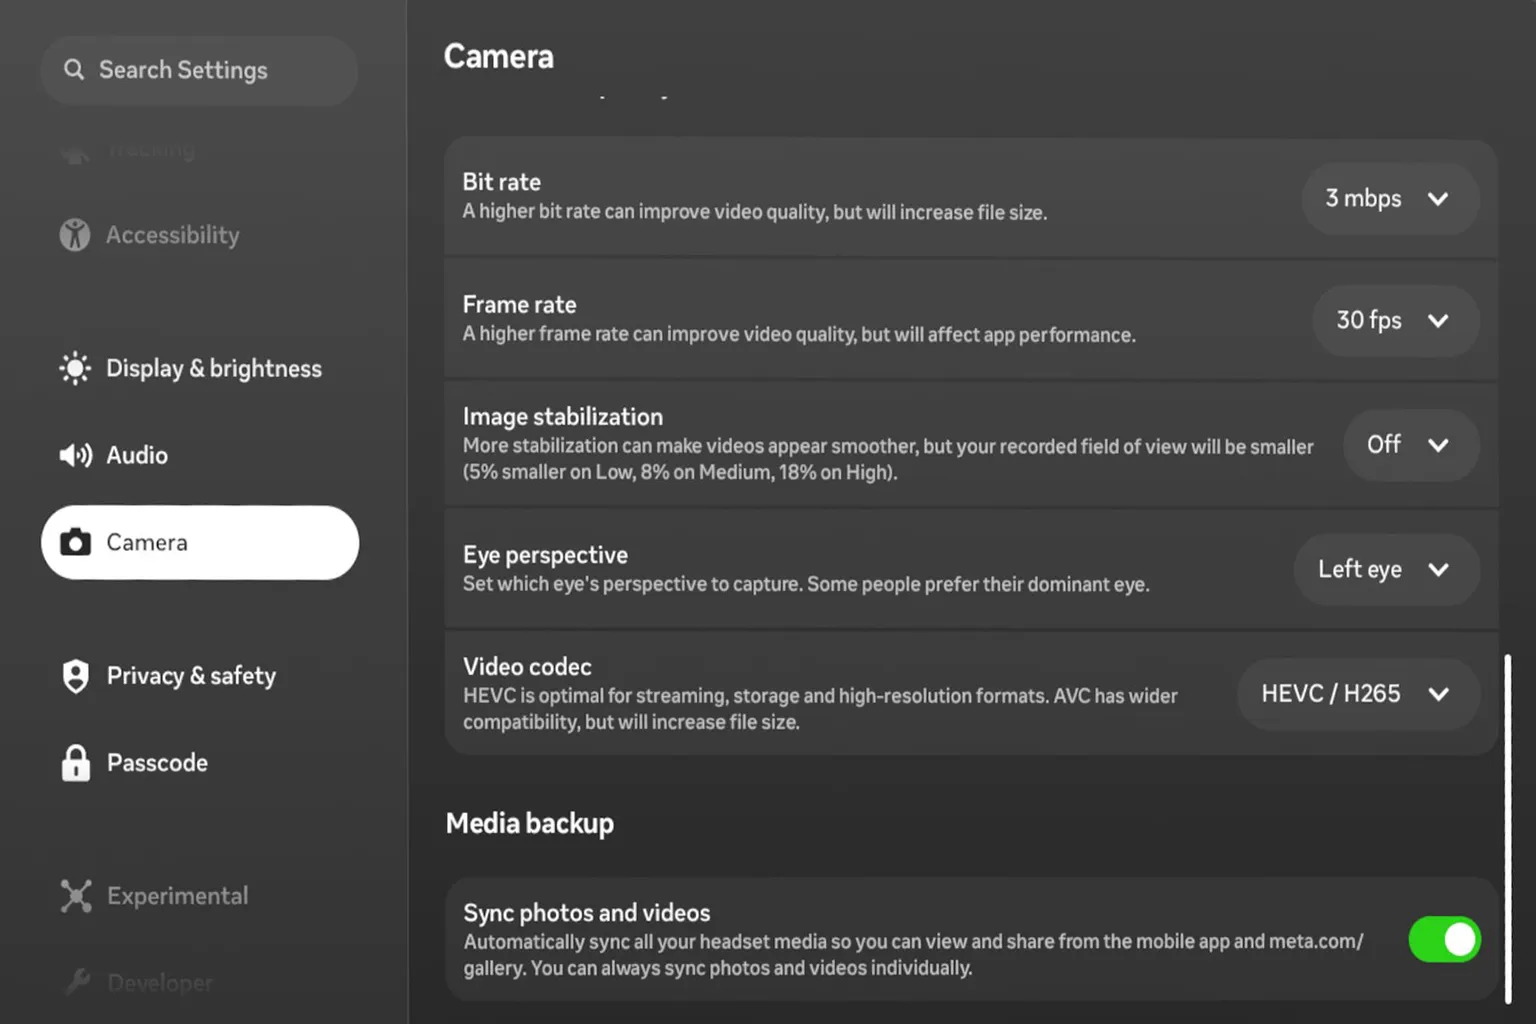
Task: Click the Privacy & safety shield icon
Action: pos(76,676)
